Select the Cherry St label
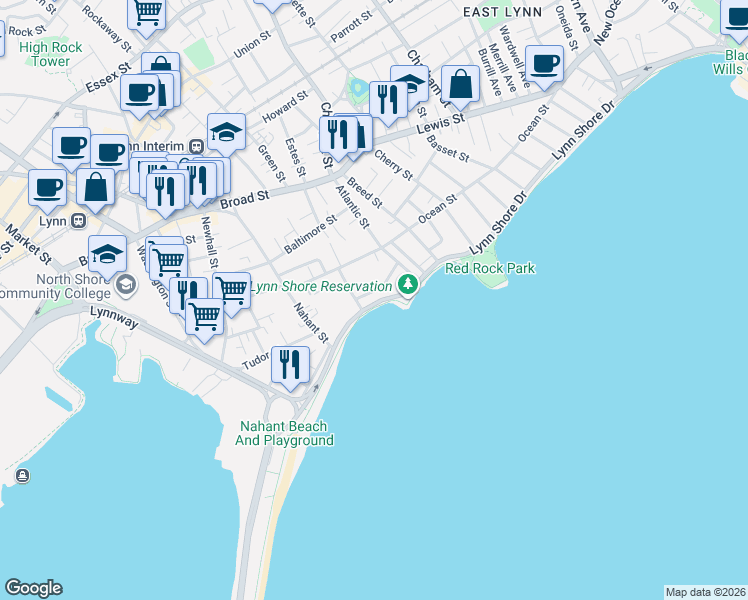748x600 pixels. (x=394, y=165)
